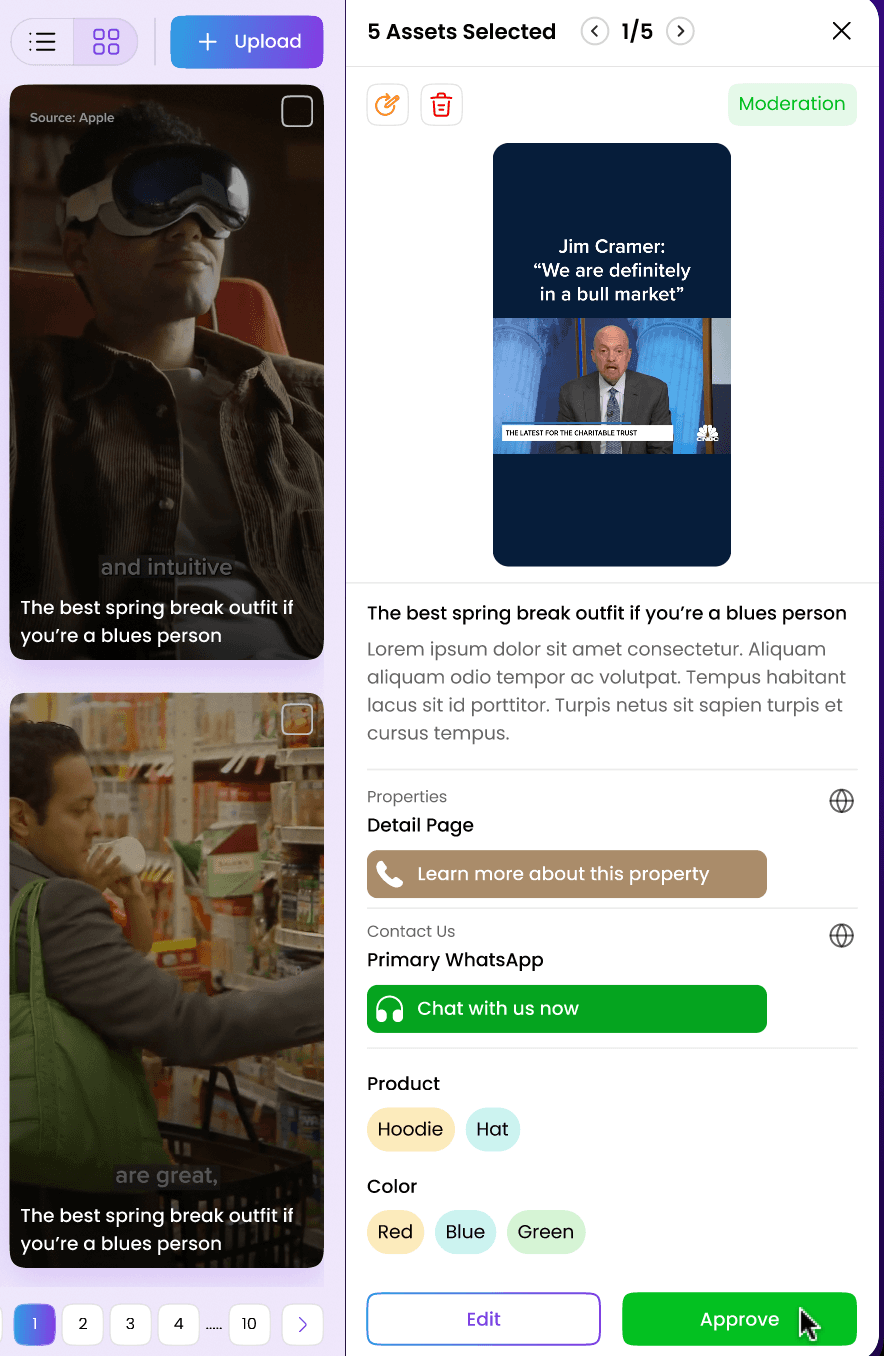This screenshot has height=1356, width=884.
Task: Click the Edit button
Action: (484, 1319)
